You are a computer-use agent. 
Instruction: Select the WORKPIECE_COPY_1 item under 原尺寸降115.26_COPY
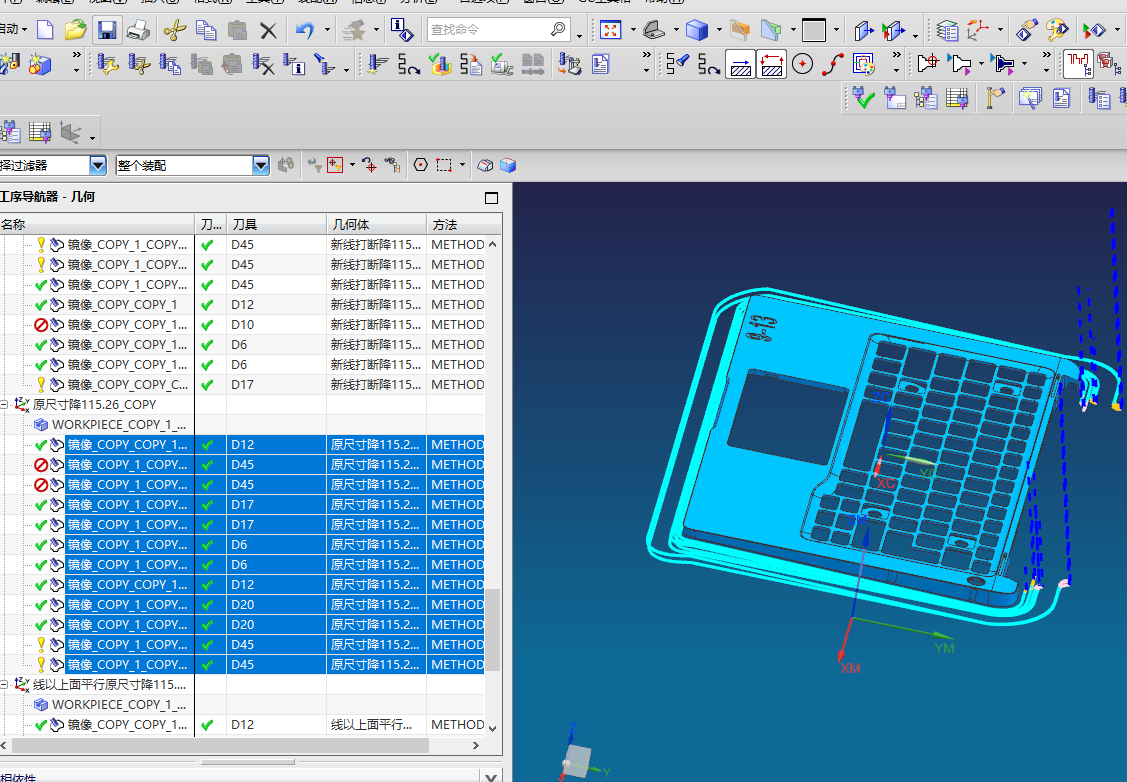tap(118, 425)
